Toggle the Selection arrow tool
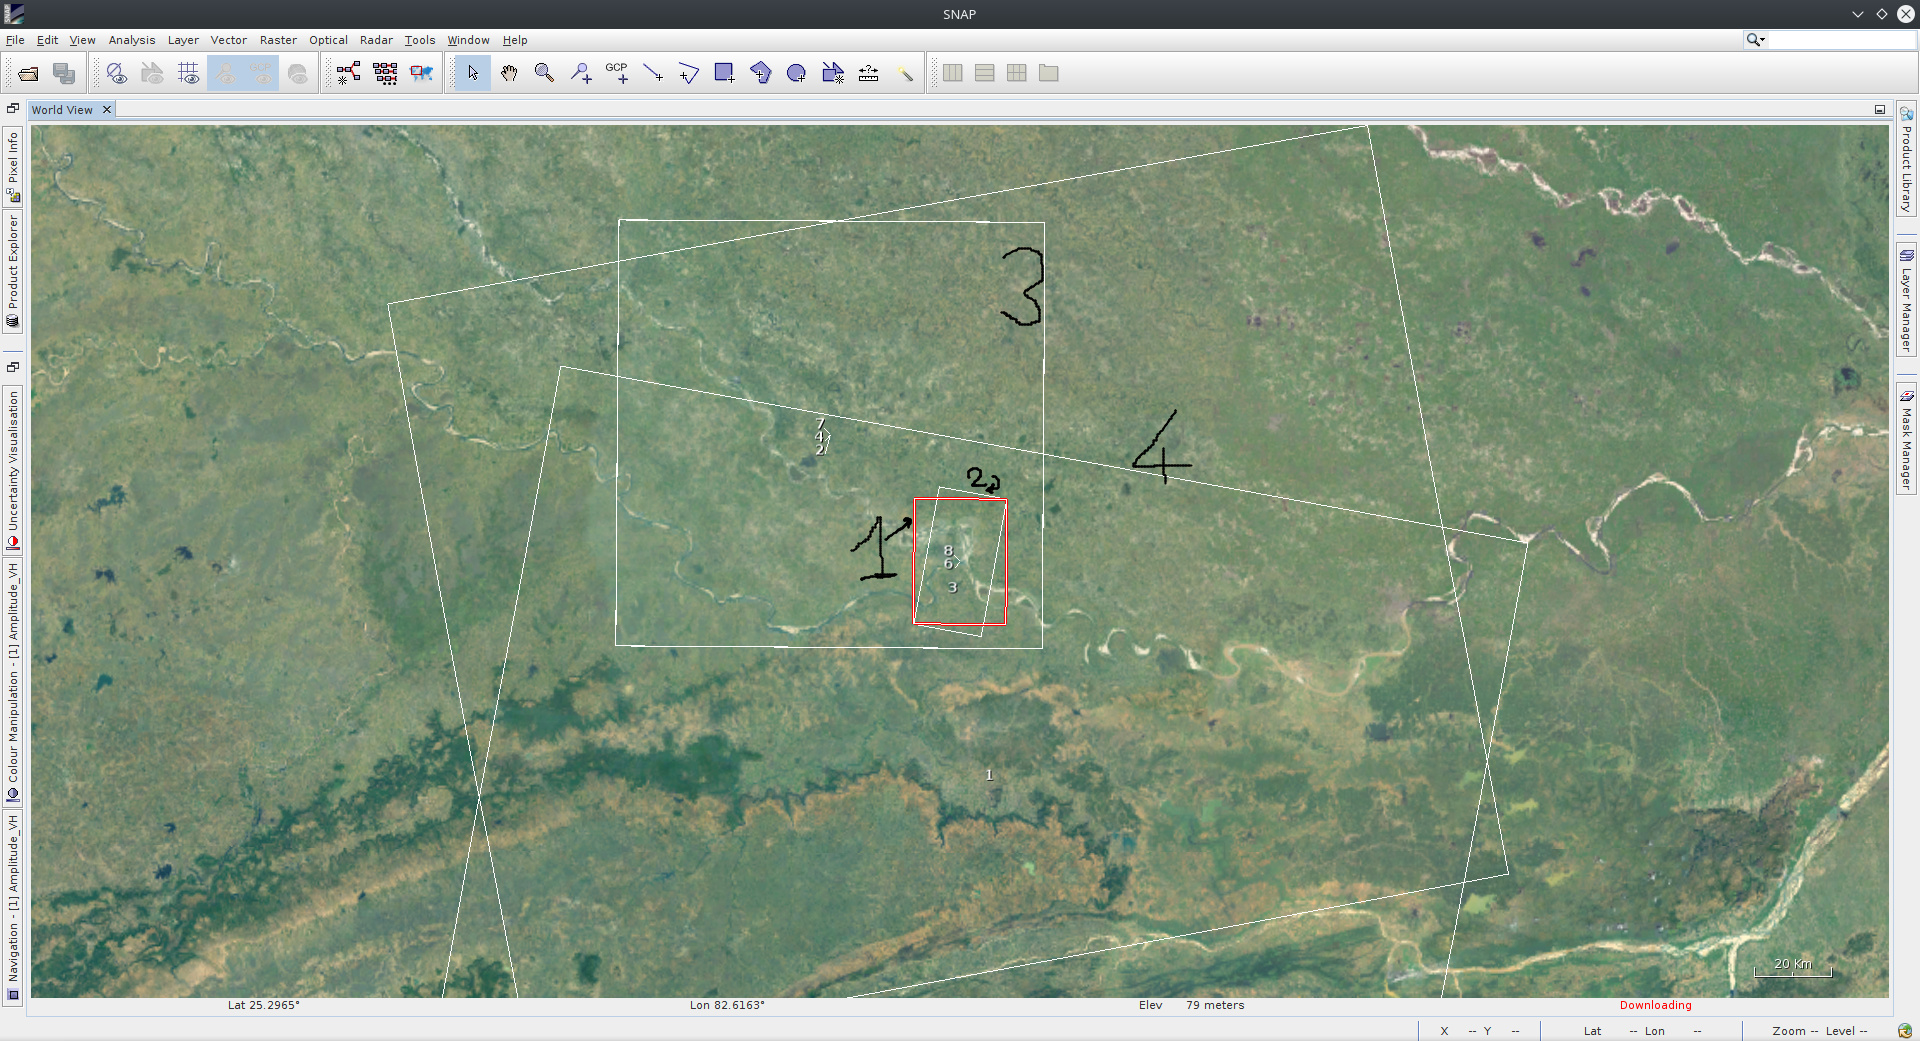Image resolution: width=1920 pixels, height=1041 pixels. (473, 73)
